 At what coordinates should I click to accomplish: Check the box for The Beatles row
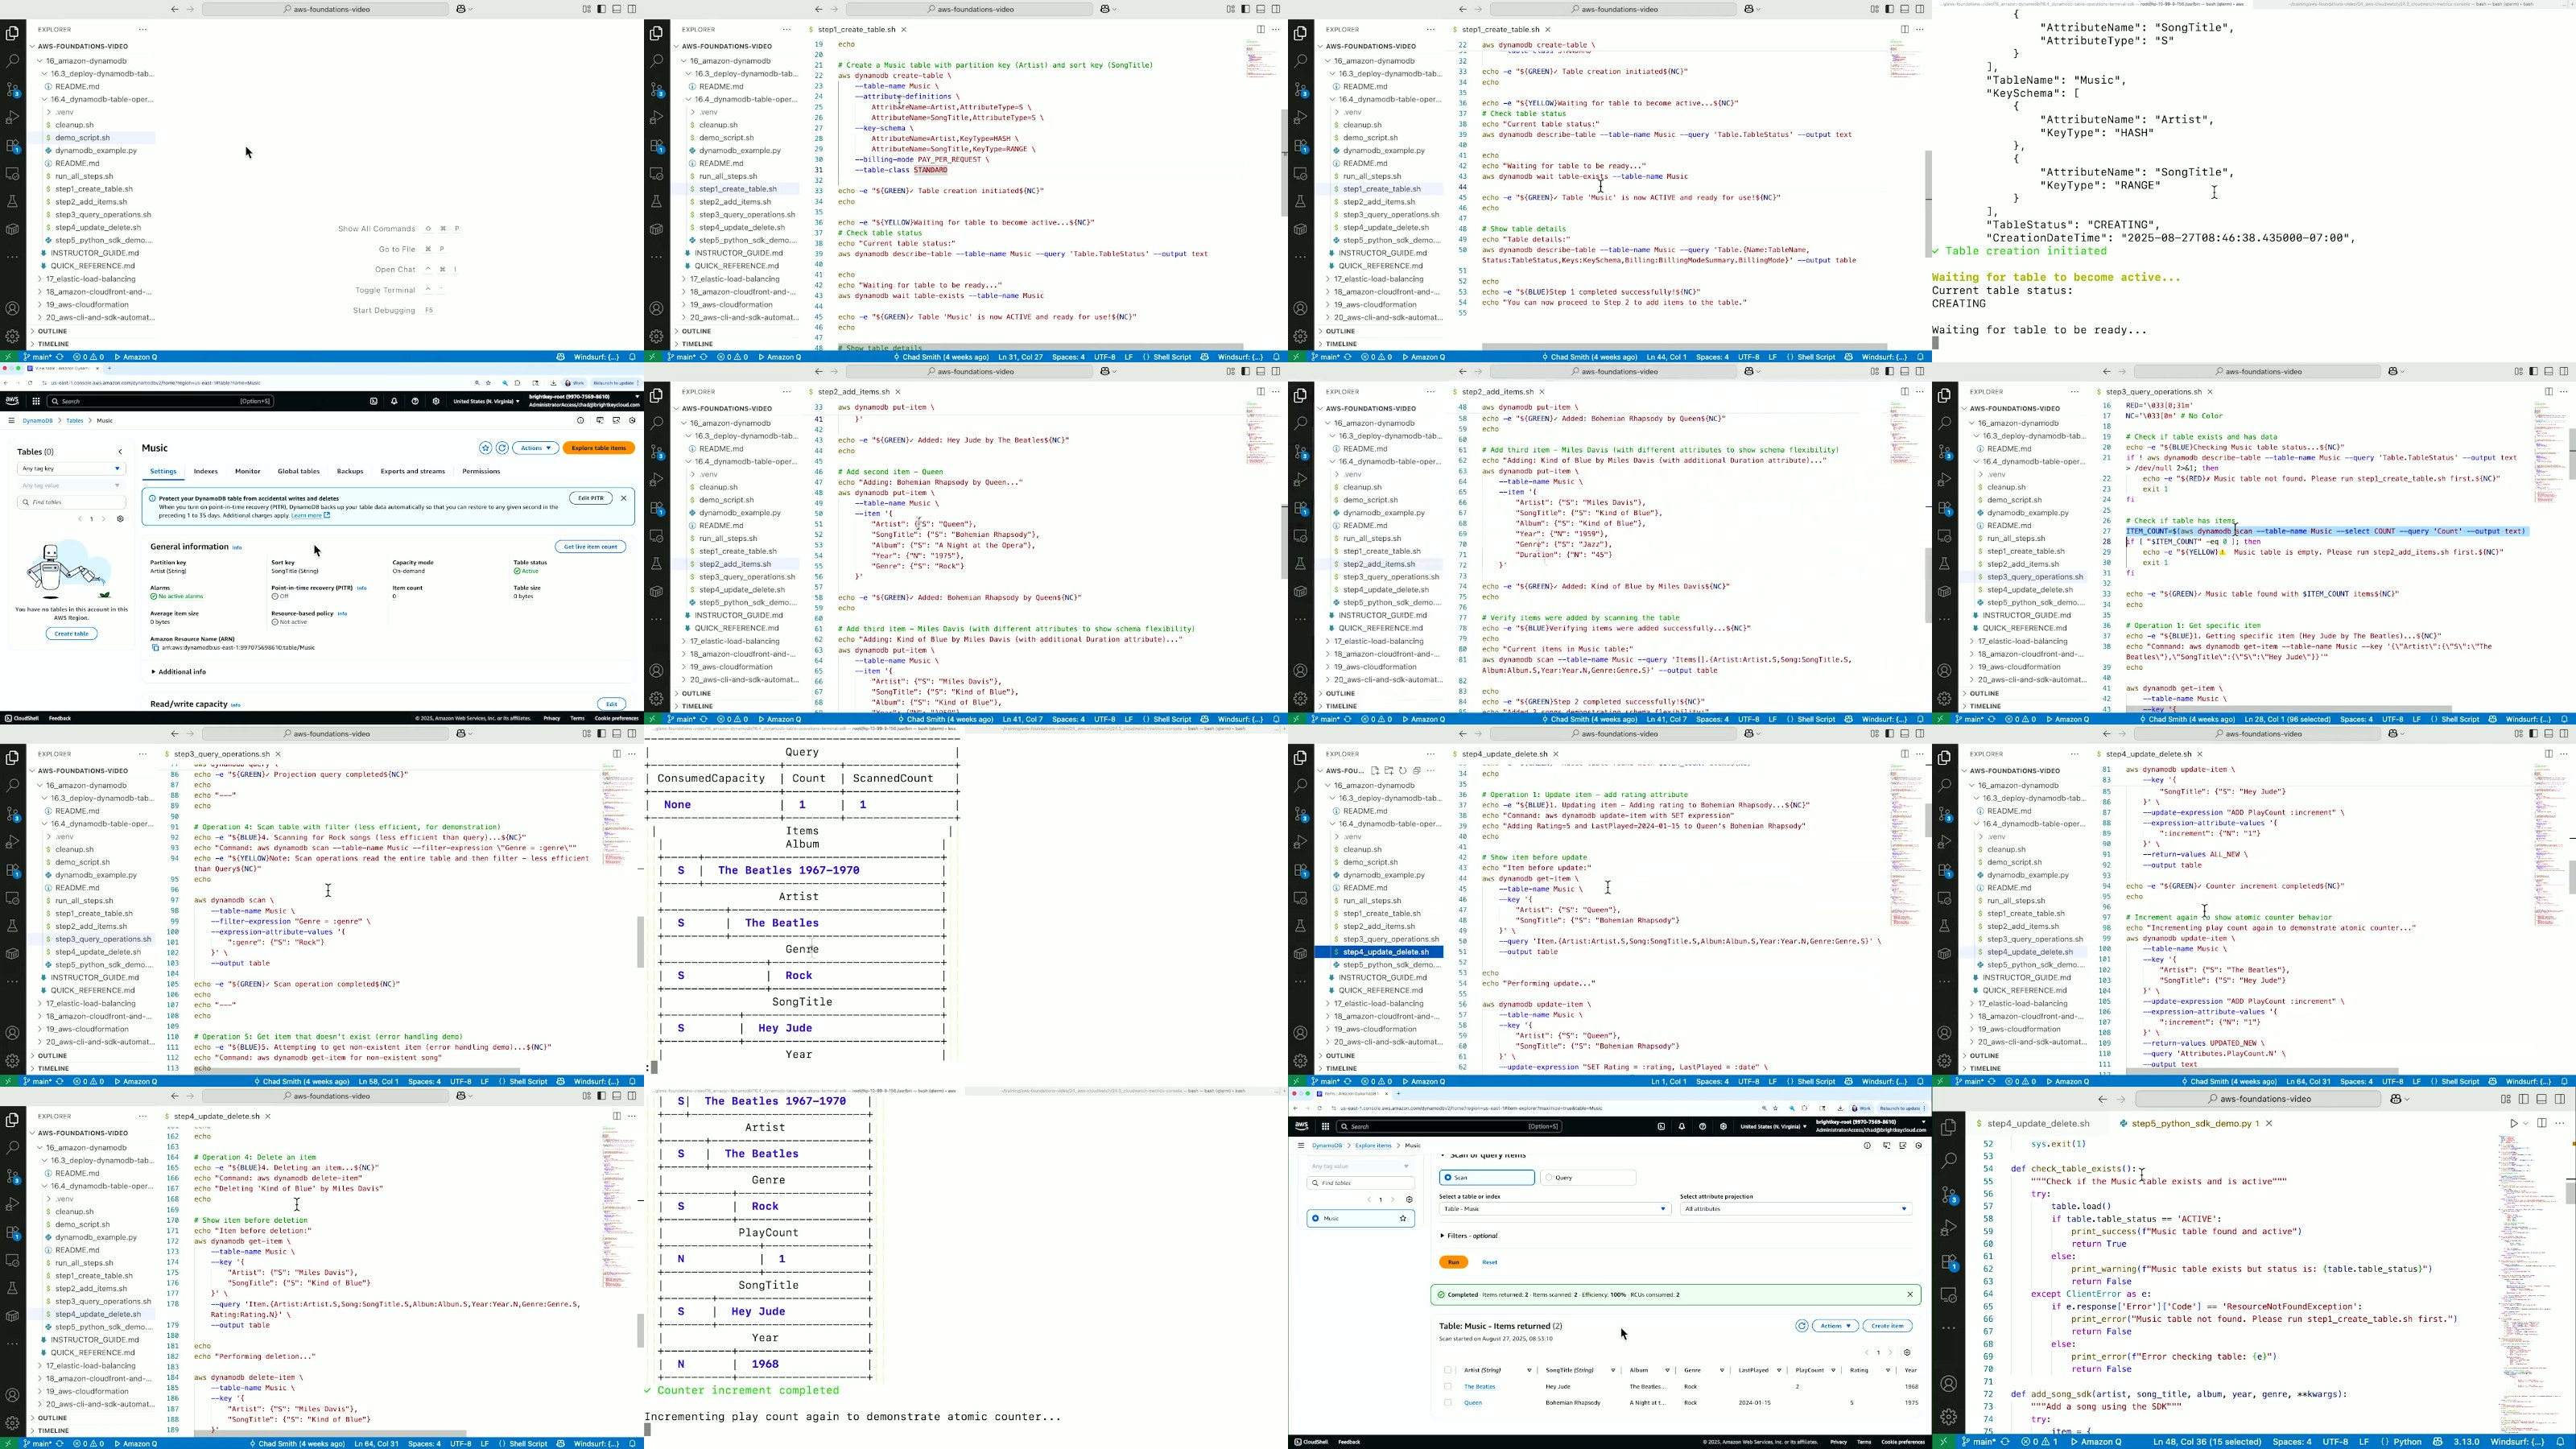click(1448, 1386)
